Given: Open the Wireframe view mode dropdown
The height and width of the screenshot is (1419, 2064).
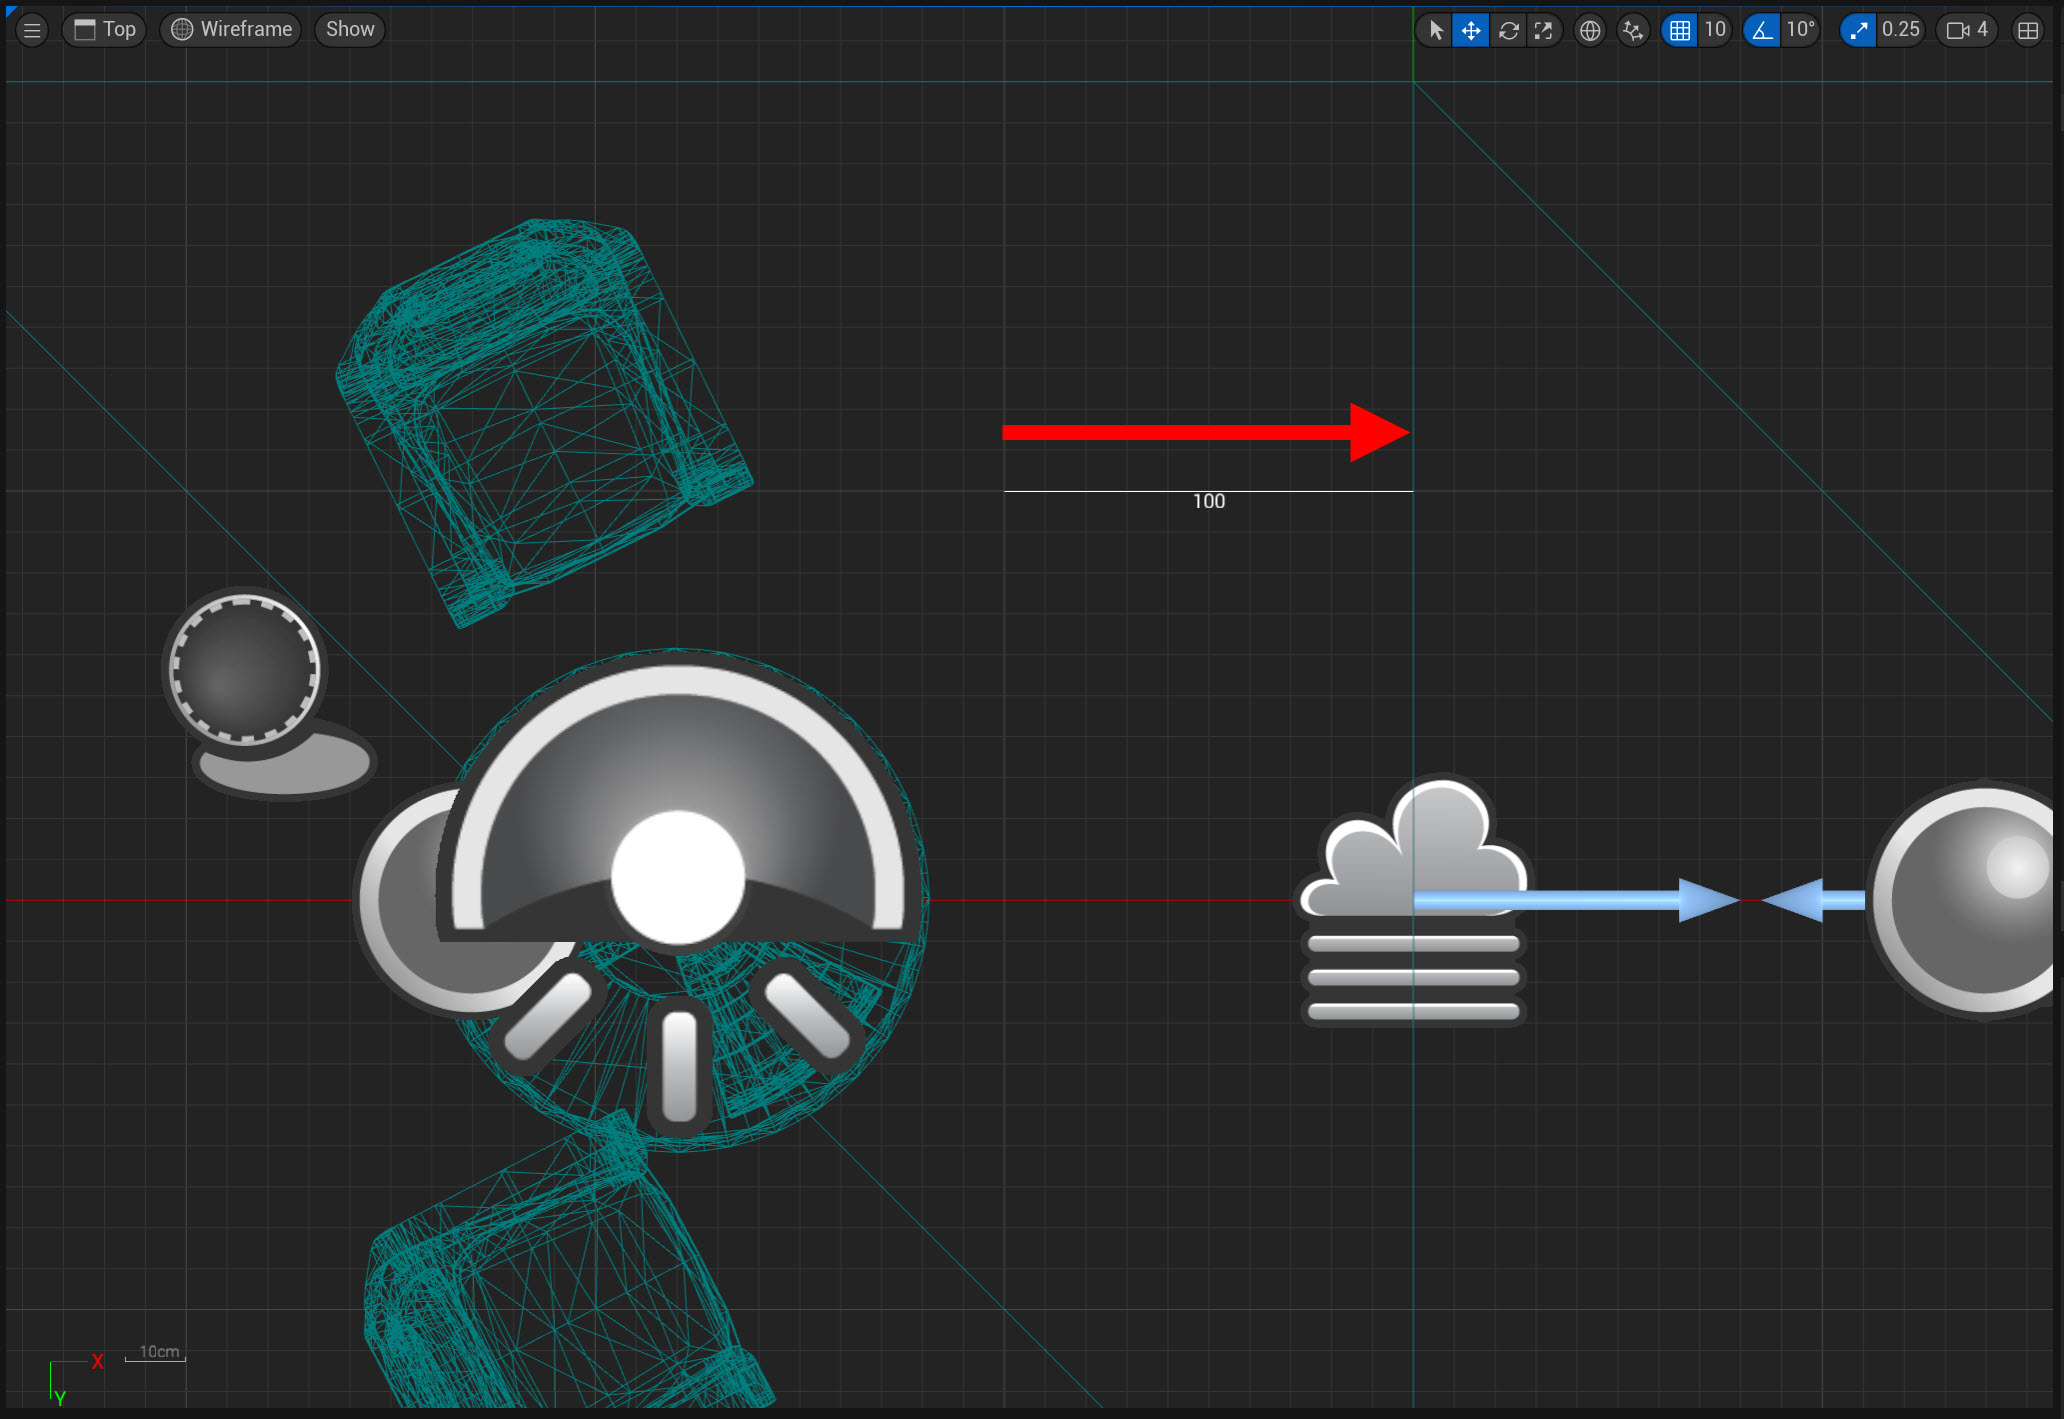Looking at the screenshot, I should tap(232, 30).
